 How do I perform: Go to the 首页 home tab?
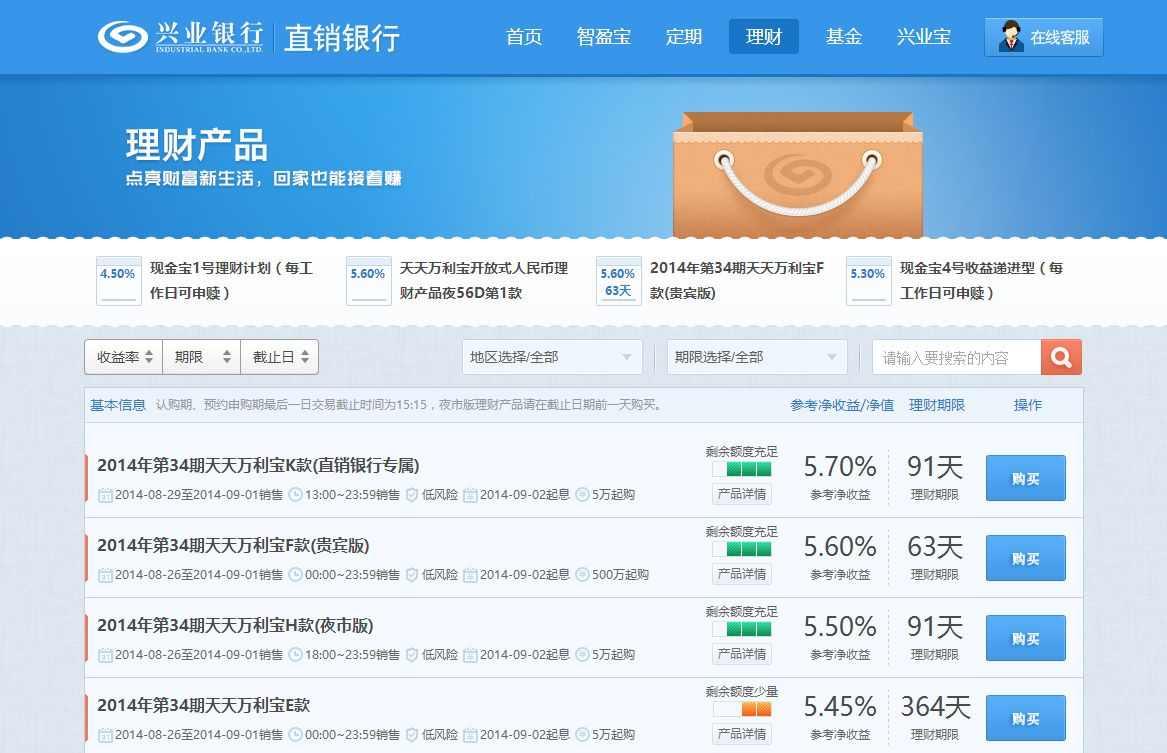click(524, 36)
